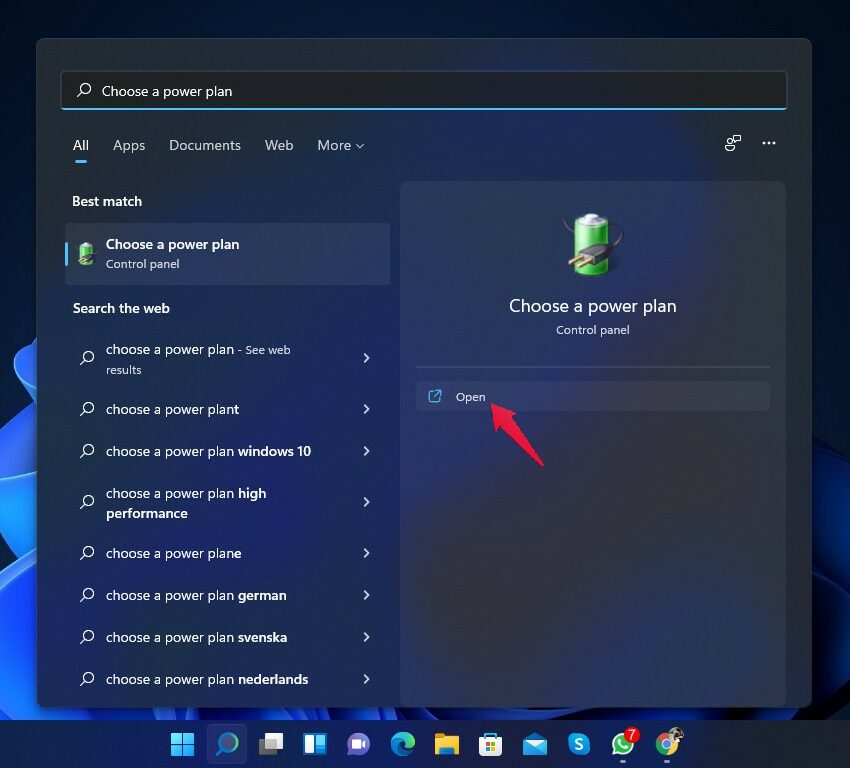The image size is (850, 768).
Task: Open Task View from the taskbar
Action: click(x=270, y=744)
